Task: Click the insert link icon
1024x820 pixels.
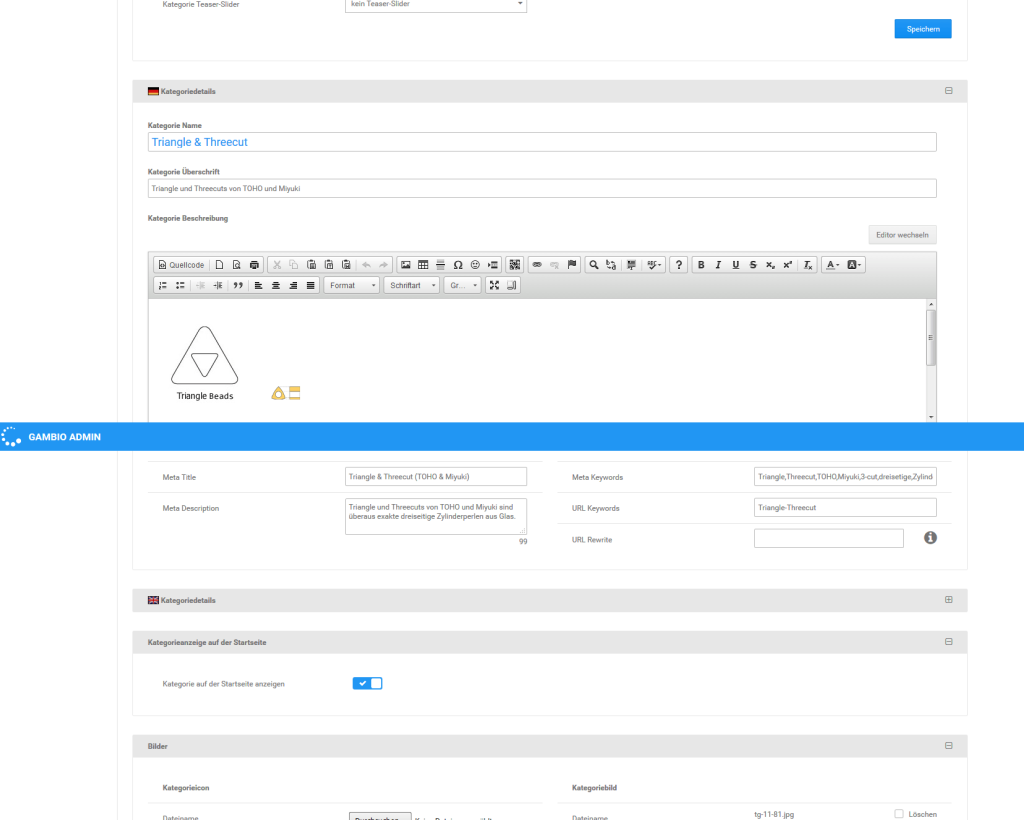Action: [537, 265]
